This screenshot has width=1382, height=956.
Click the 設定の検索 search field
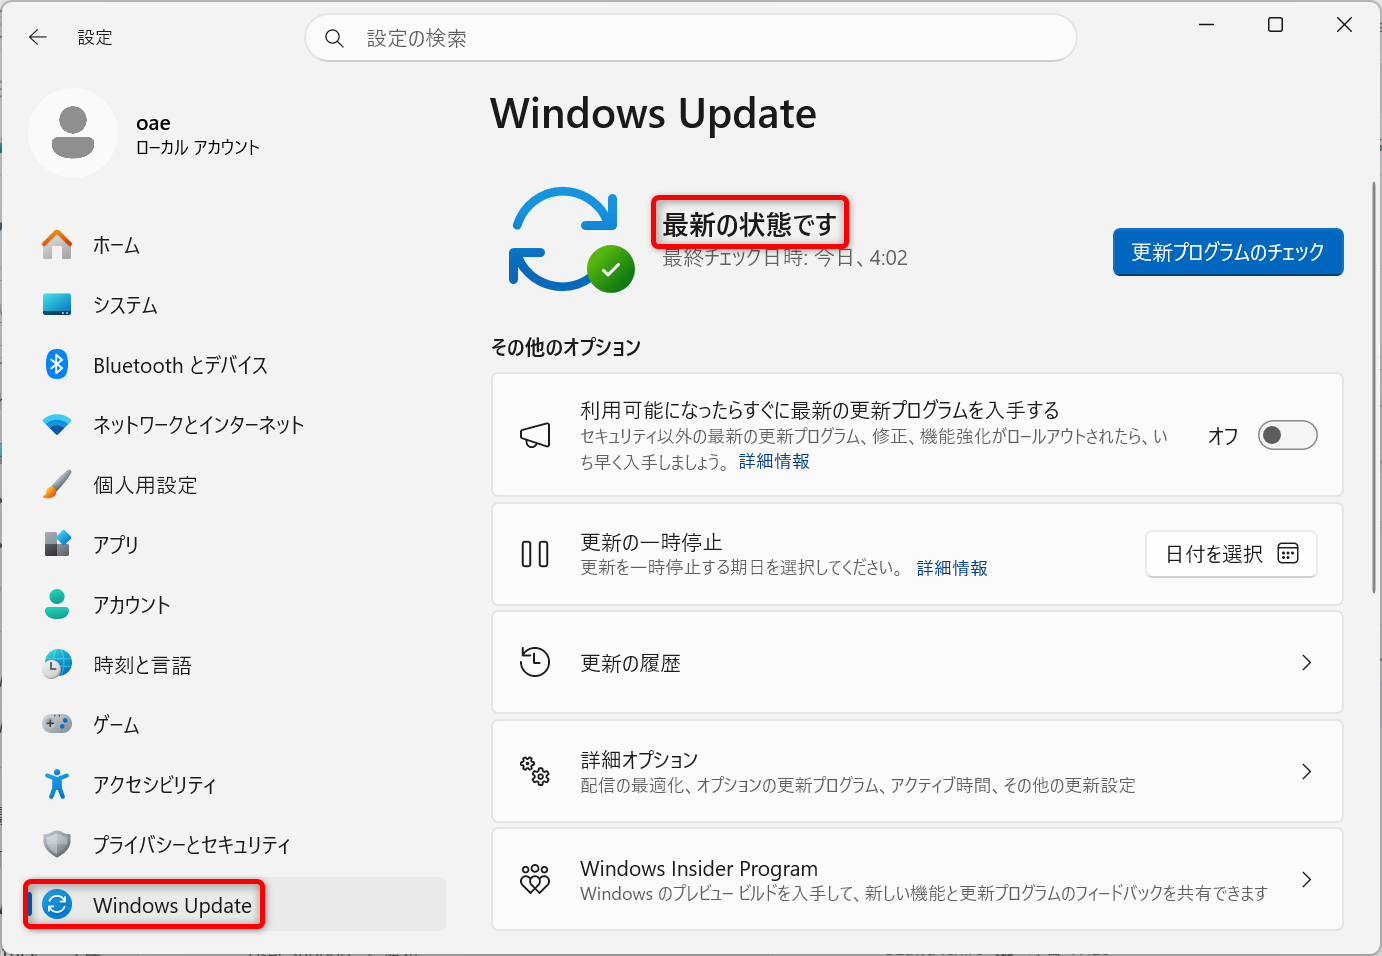coord(691,38)
